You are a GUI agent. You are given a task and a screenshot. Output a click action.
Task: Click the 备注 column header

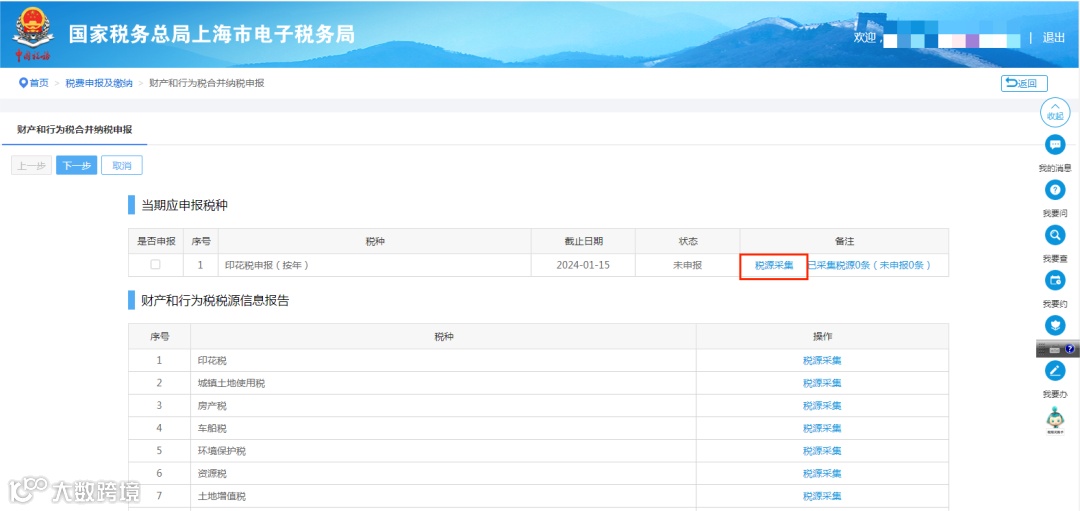(844, 242)
